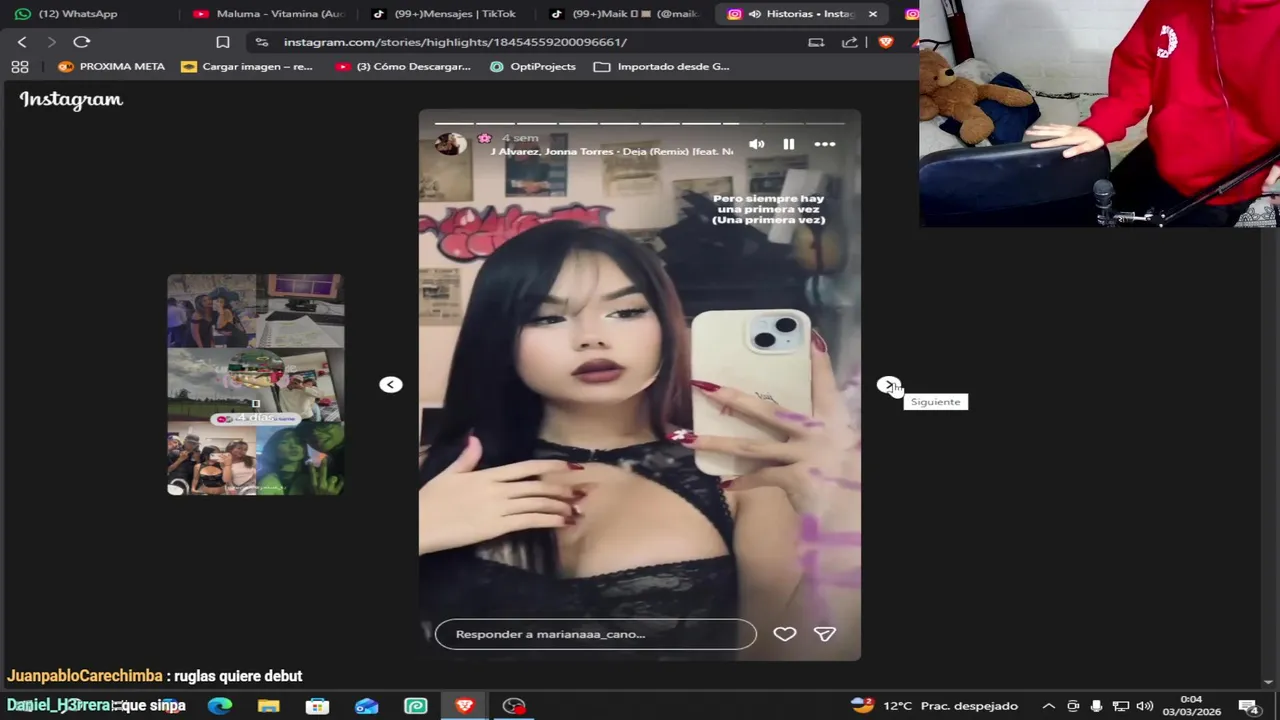Bookmark this page icon
Image resolution: width=1280 pixels, height=720 pixels.
[223, 42]
